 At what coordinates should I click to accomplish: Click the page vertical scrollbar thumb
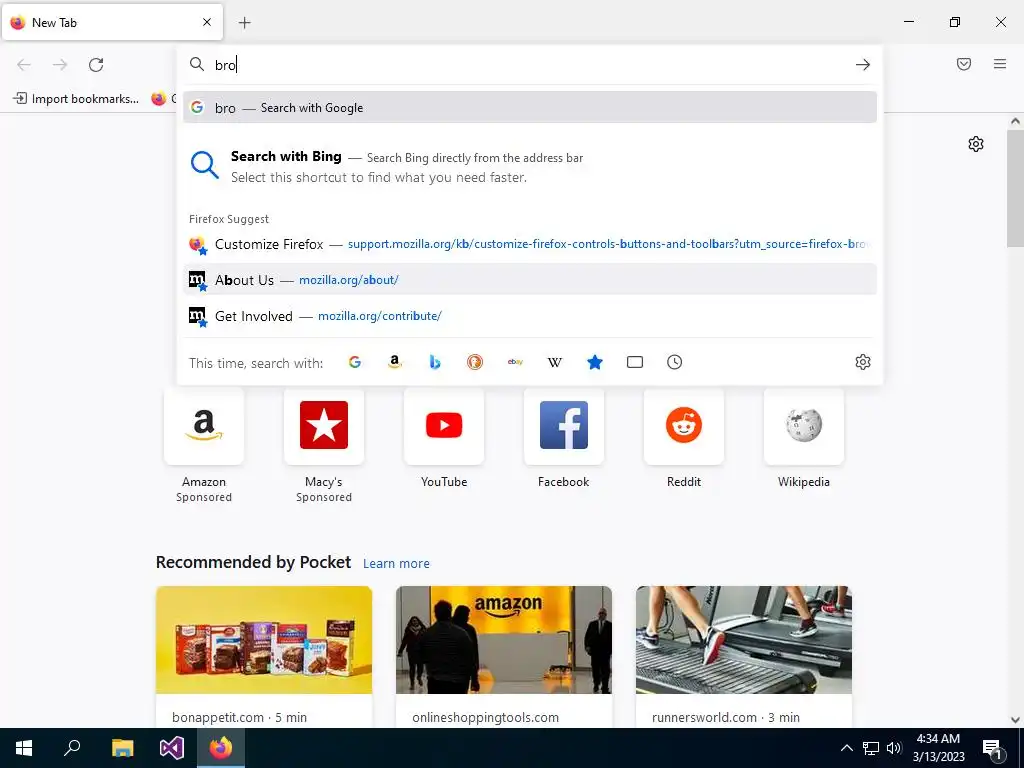coord(1015,188)
